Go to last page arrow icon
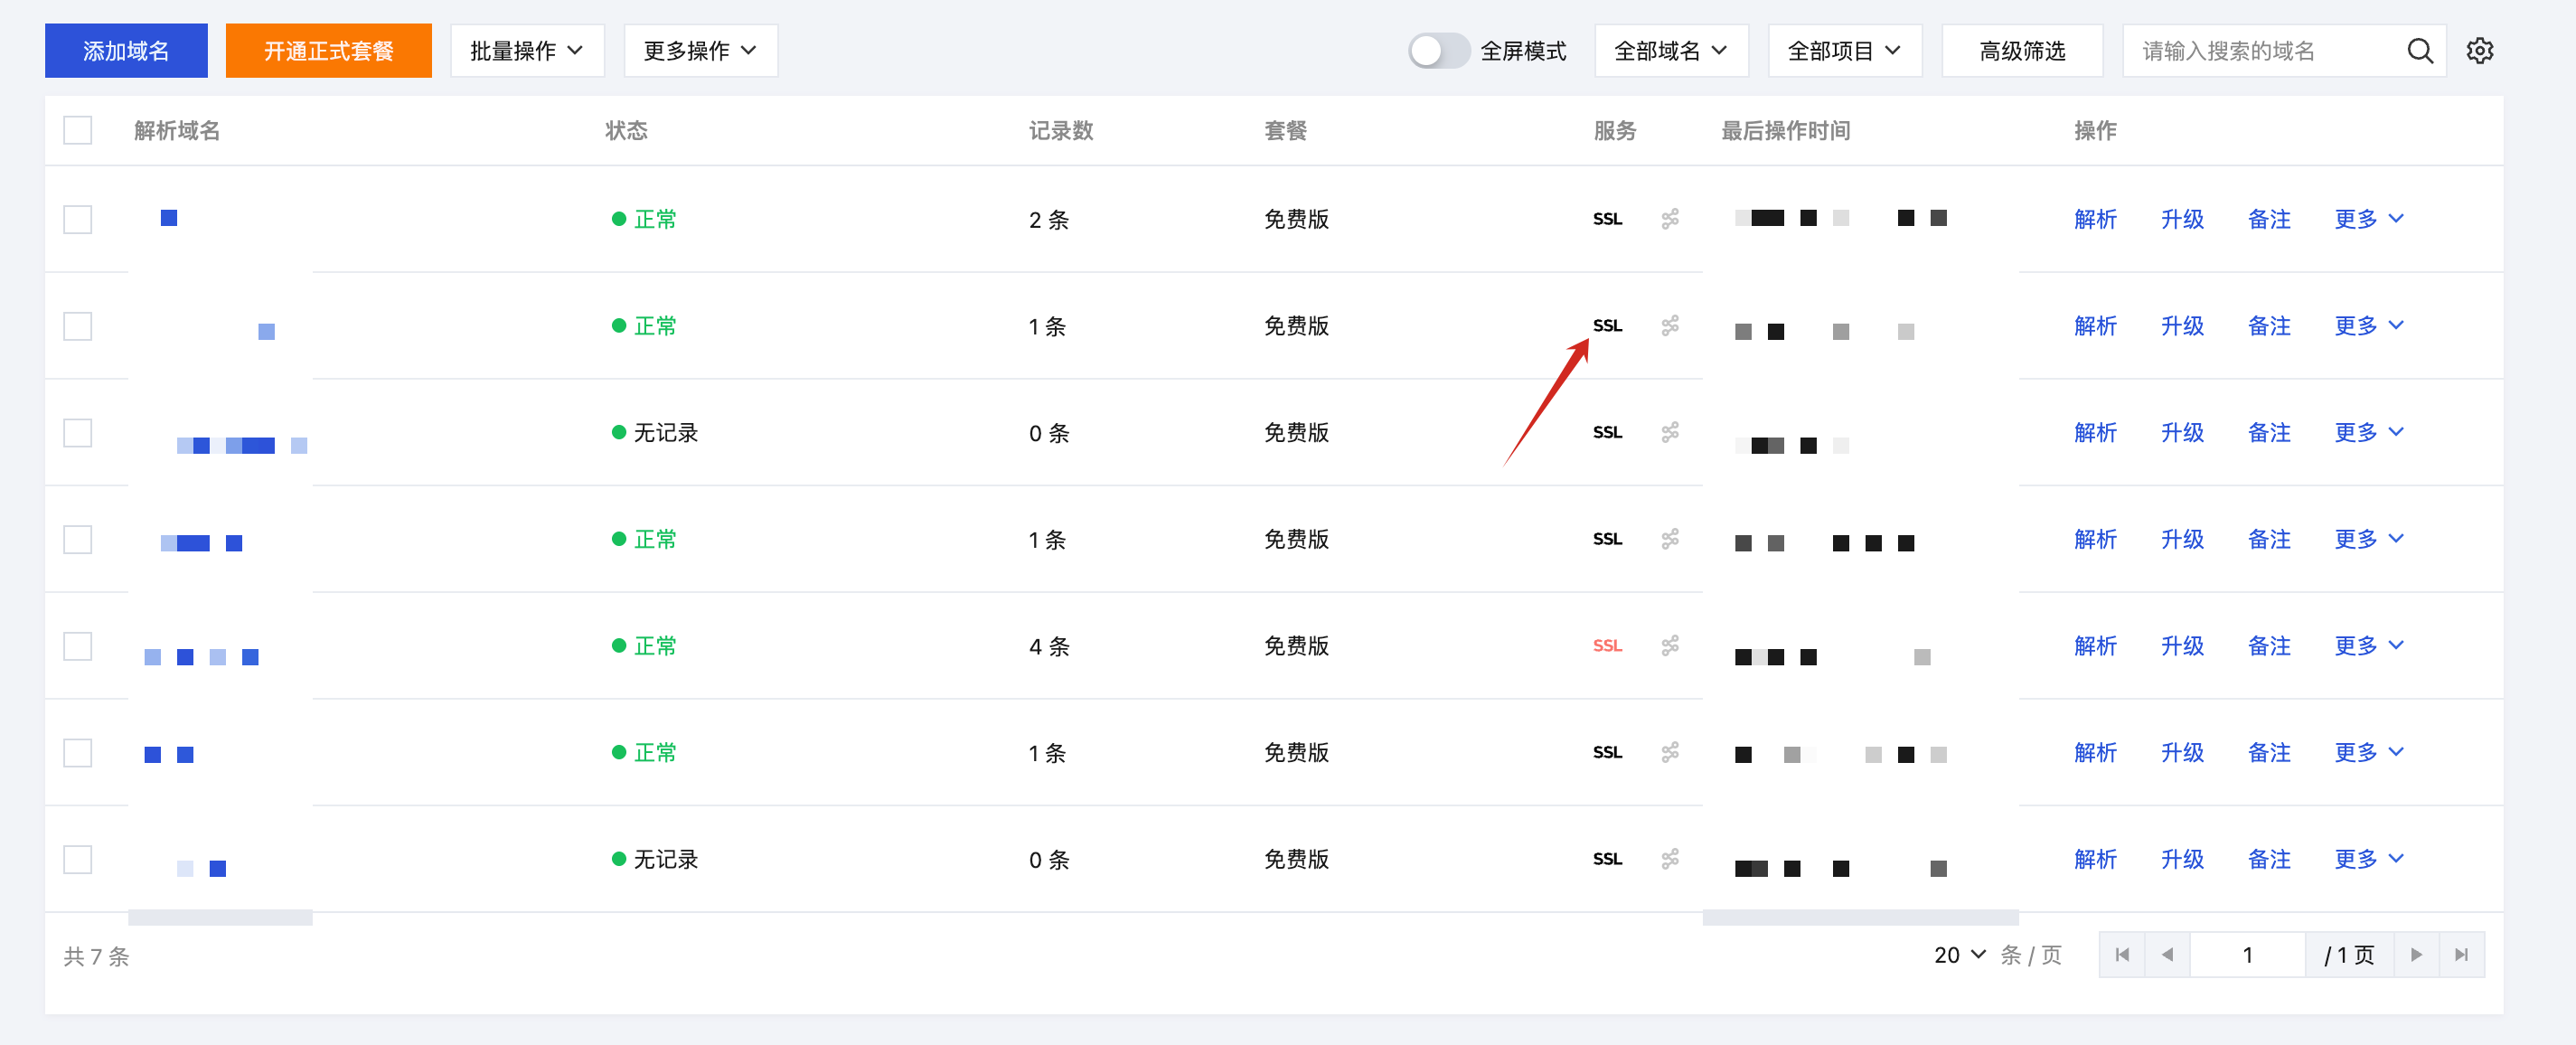Screen dimensions: 2576x1045 2461,955
